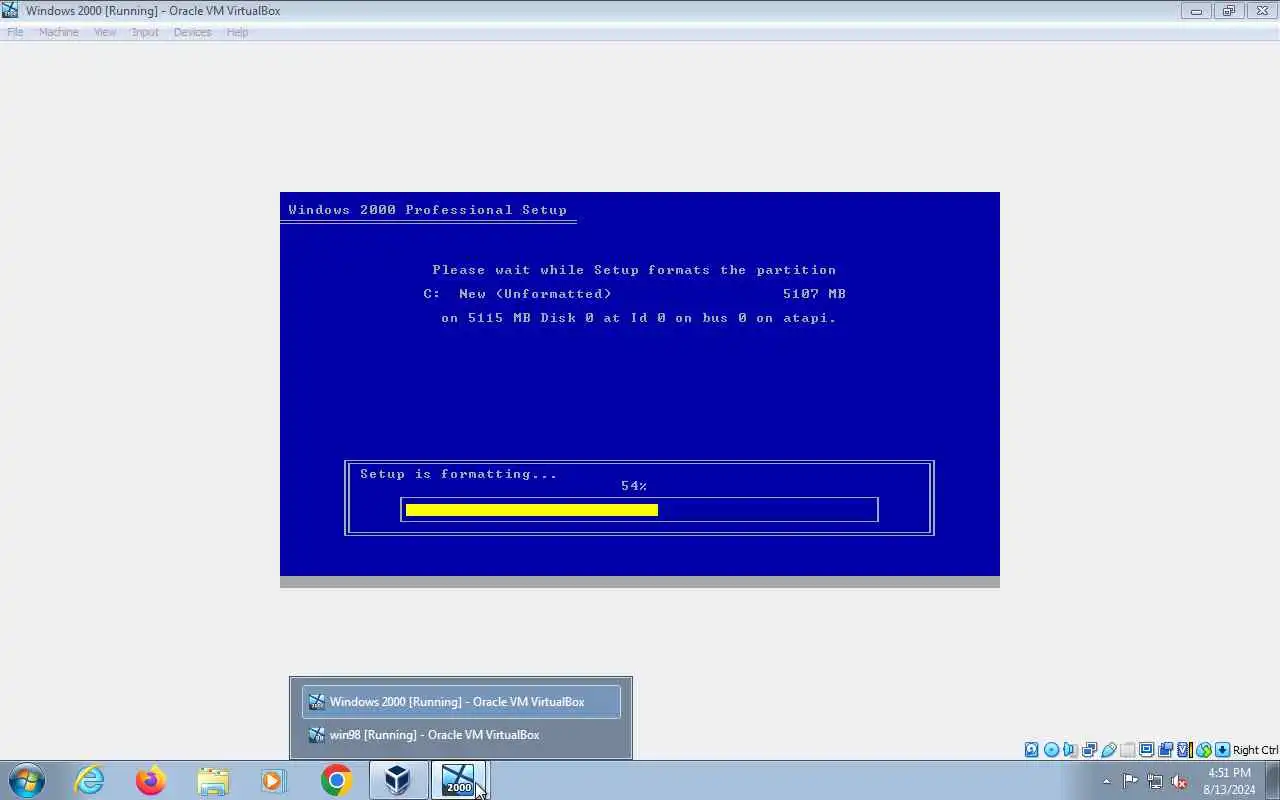Select Windows 2000 [Running] taskbar preview entry
This screenshot has width=1280, height=800.
pyautogui.click(x=461, y=702)
